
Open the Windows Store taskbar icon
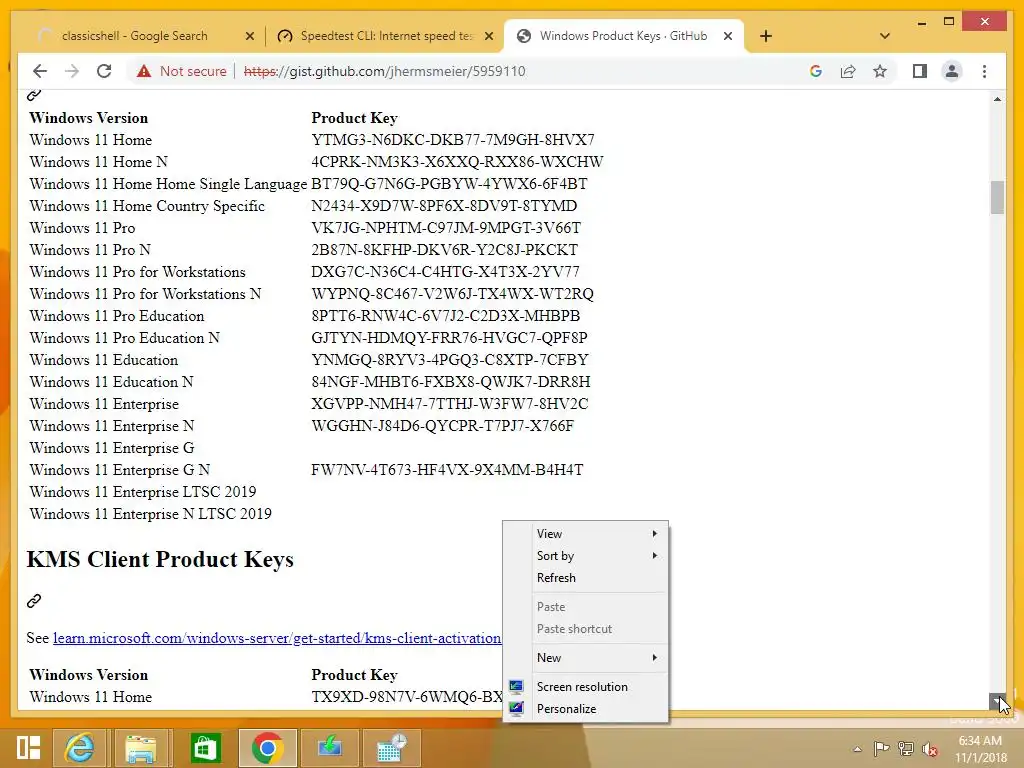click(x=205, y=748)
